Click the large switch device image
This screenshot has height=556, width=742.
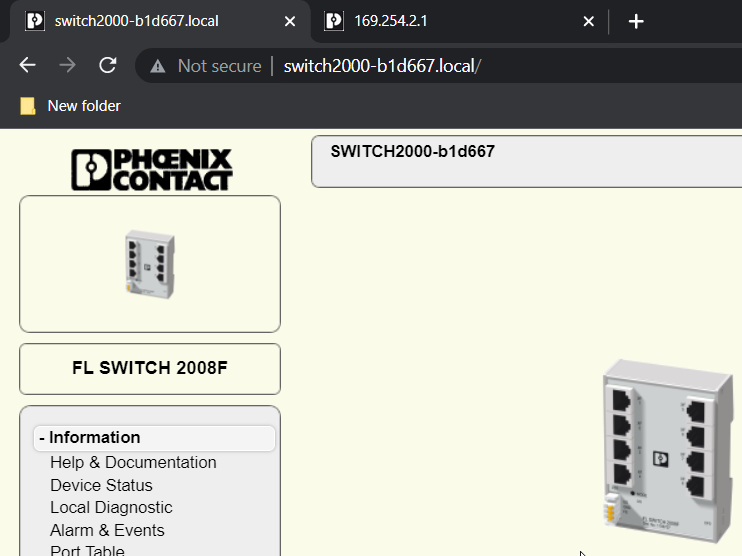[x=668, y=450]
